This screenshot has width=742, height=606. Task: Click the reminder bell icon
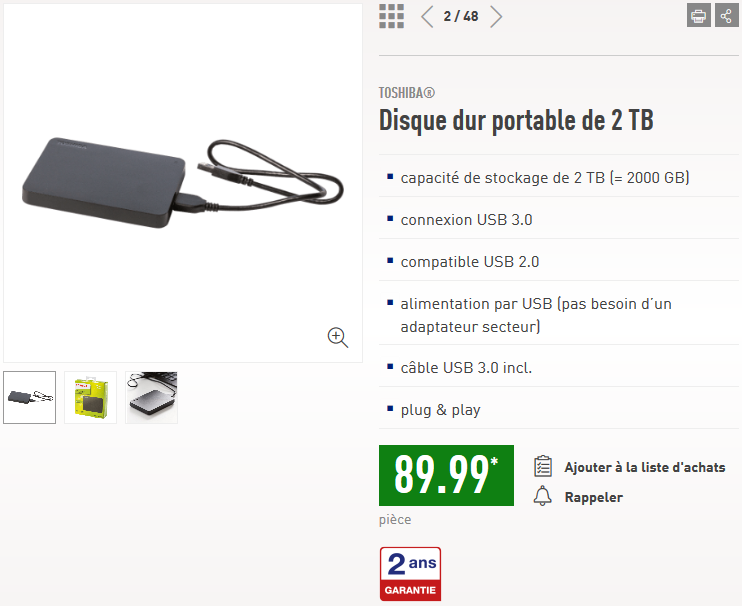(x=543, y=496)
